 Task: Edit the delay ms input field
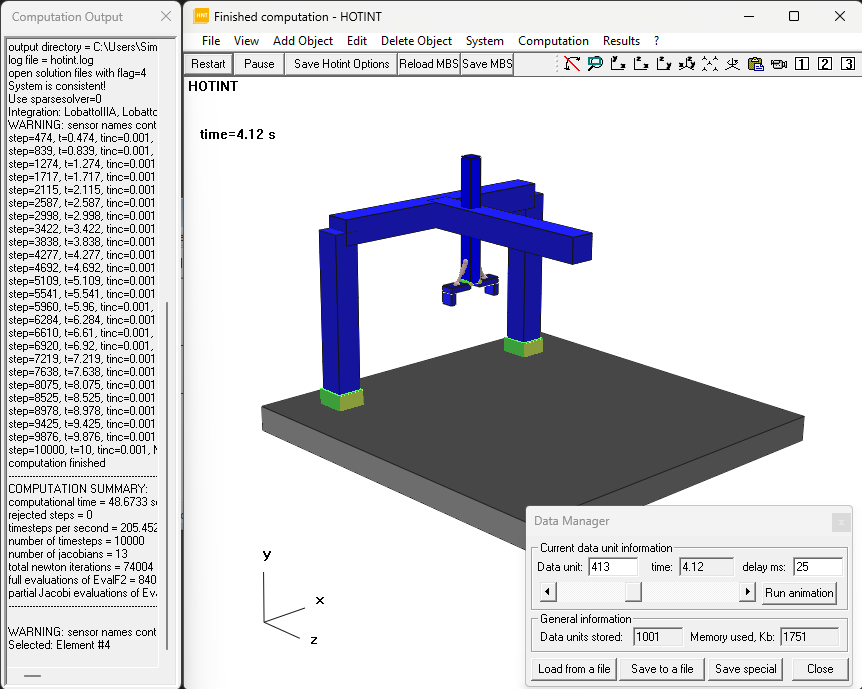[818, 567]
